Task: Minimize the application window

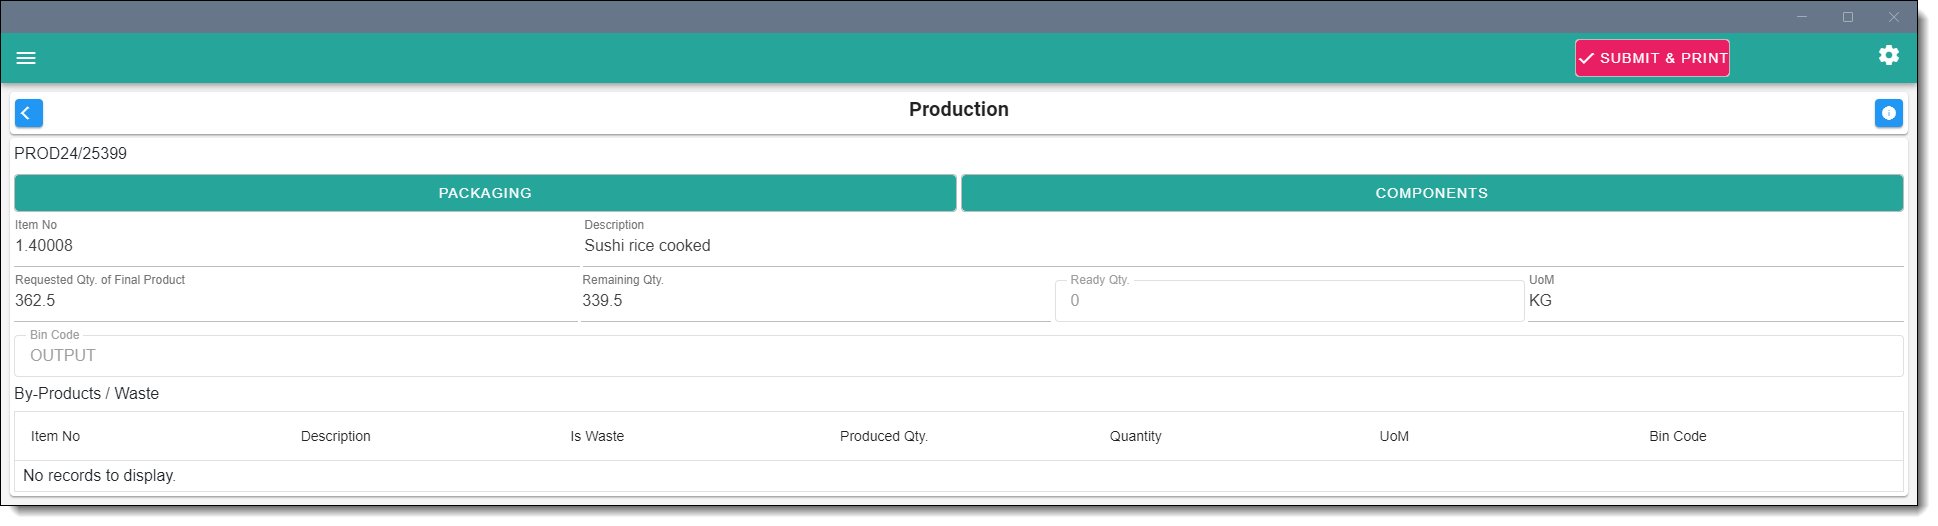Action: tap(1801, 17)
